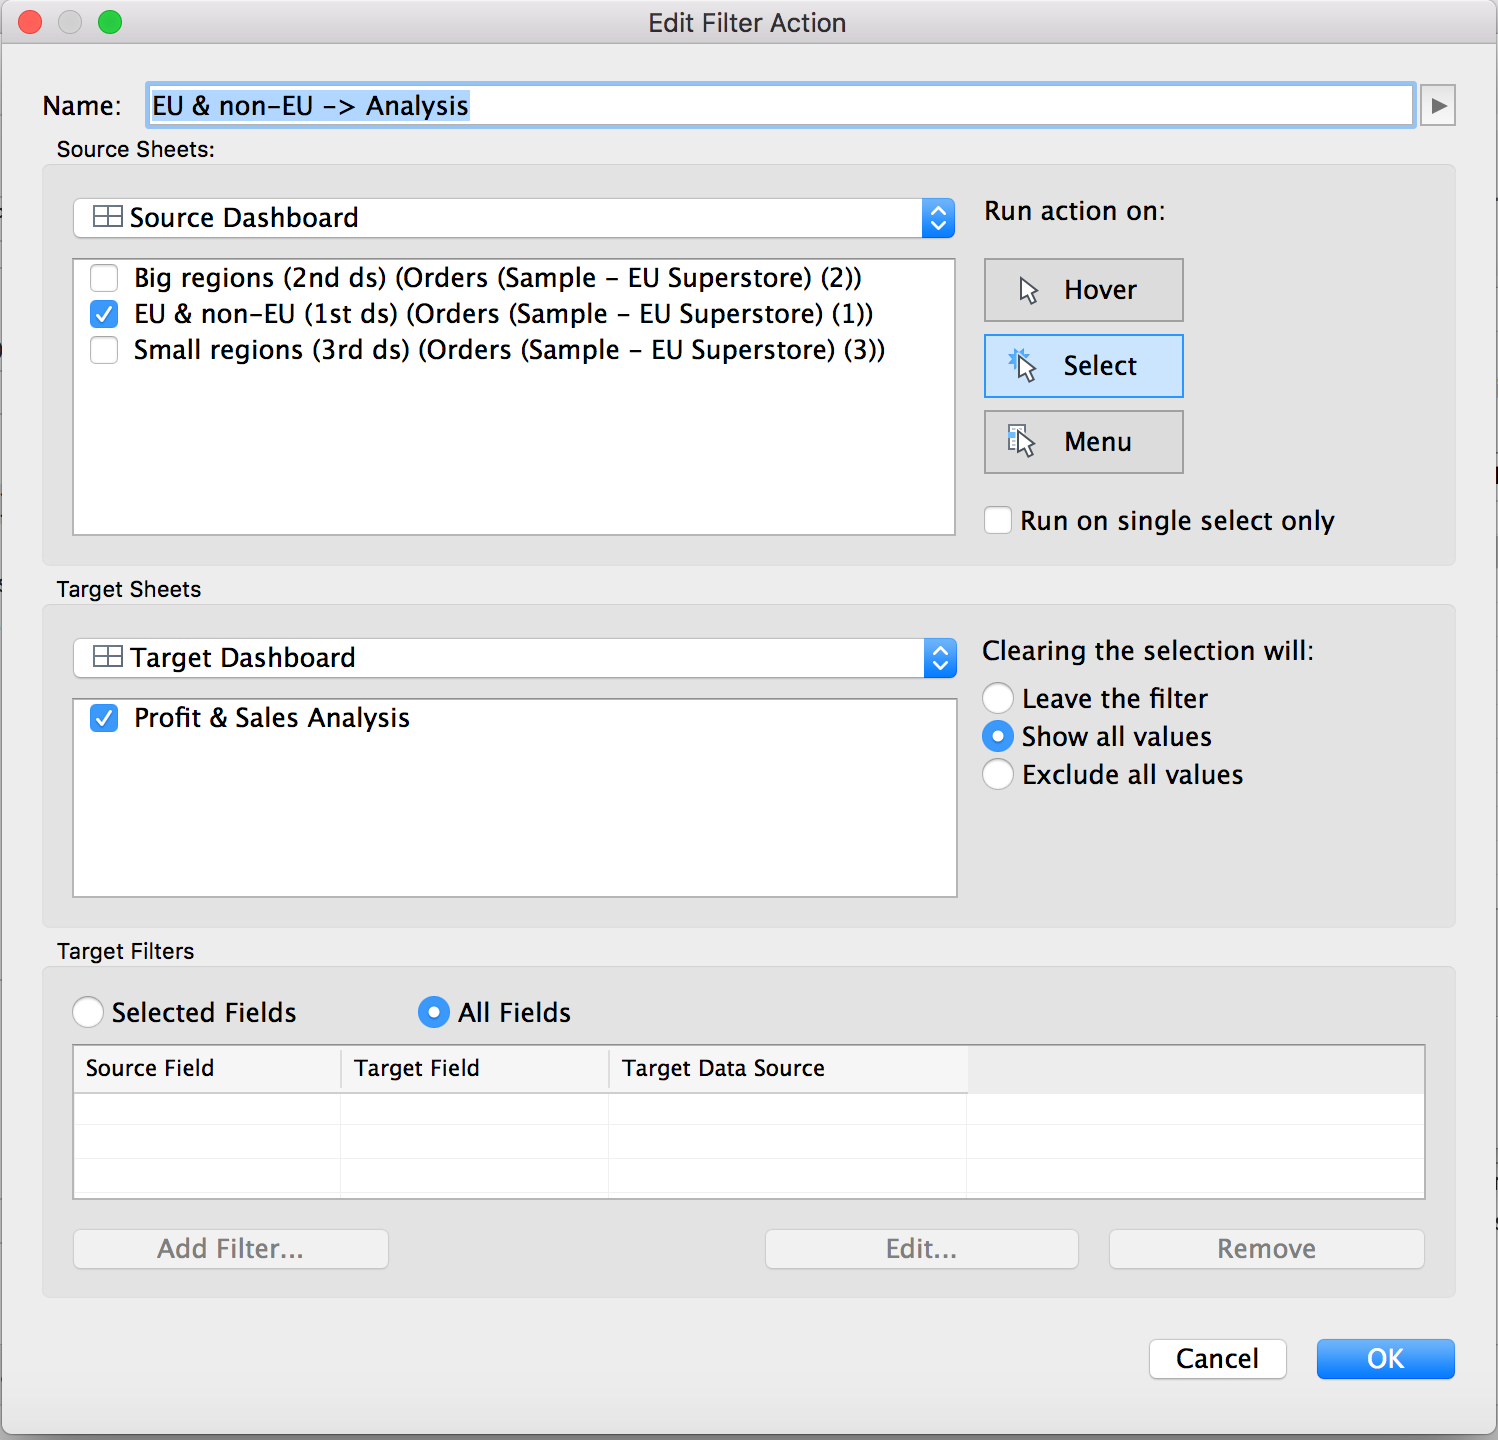
Task: Uncheck Profit & Sales Analysis target sheet
Action: (x=104, y=718)
